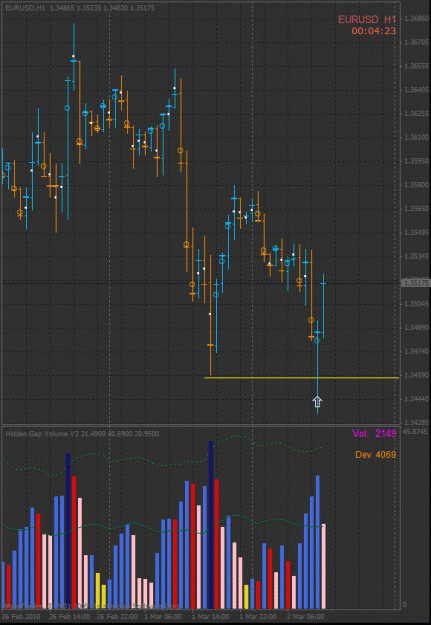This screenshot has height=625, width=431.
Task: Click the red EURUSD H1 label
Action: tap(367, 19)
